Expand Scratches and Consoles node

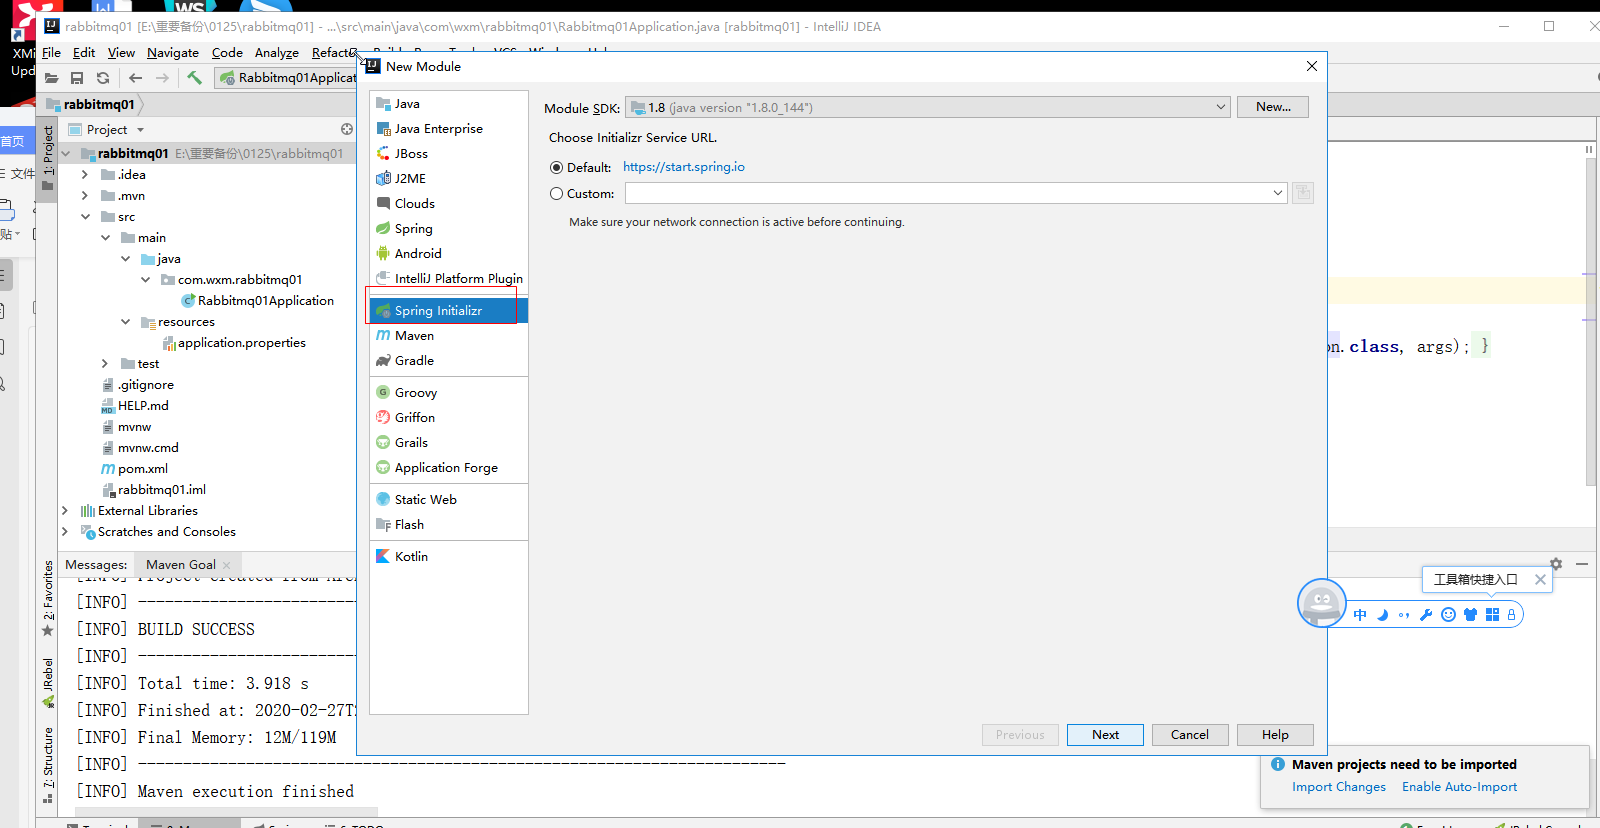[65, 532]
